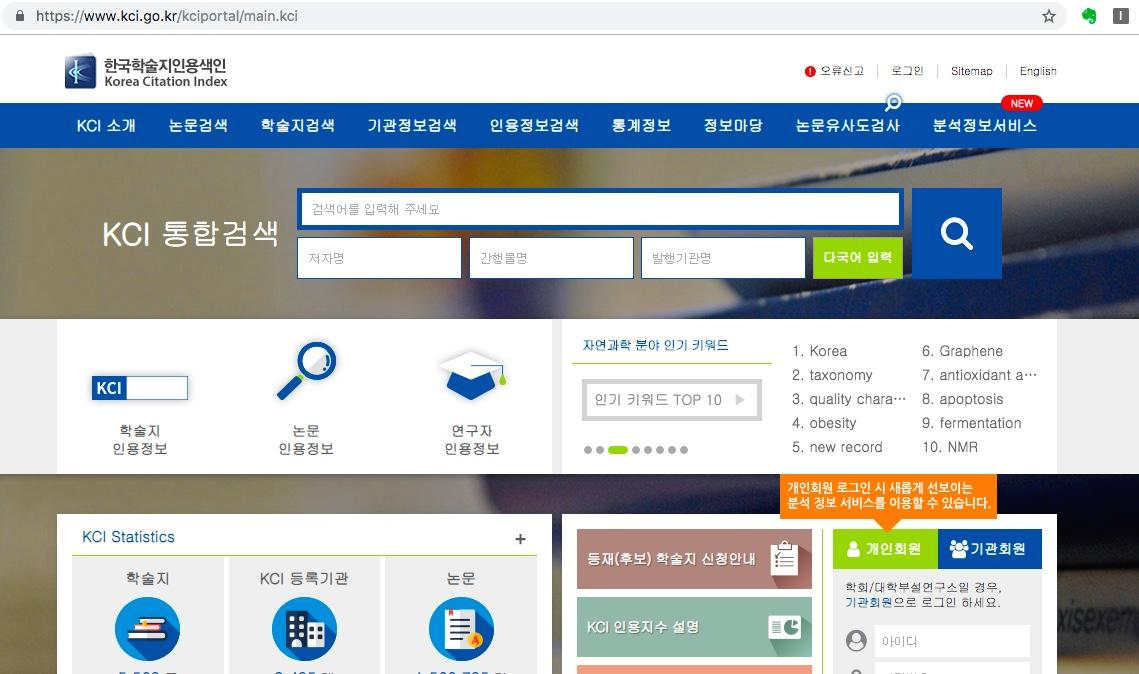Open the Sitemap link
This screenshot has width=1139, height=674.
[971, 71]
